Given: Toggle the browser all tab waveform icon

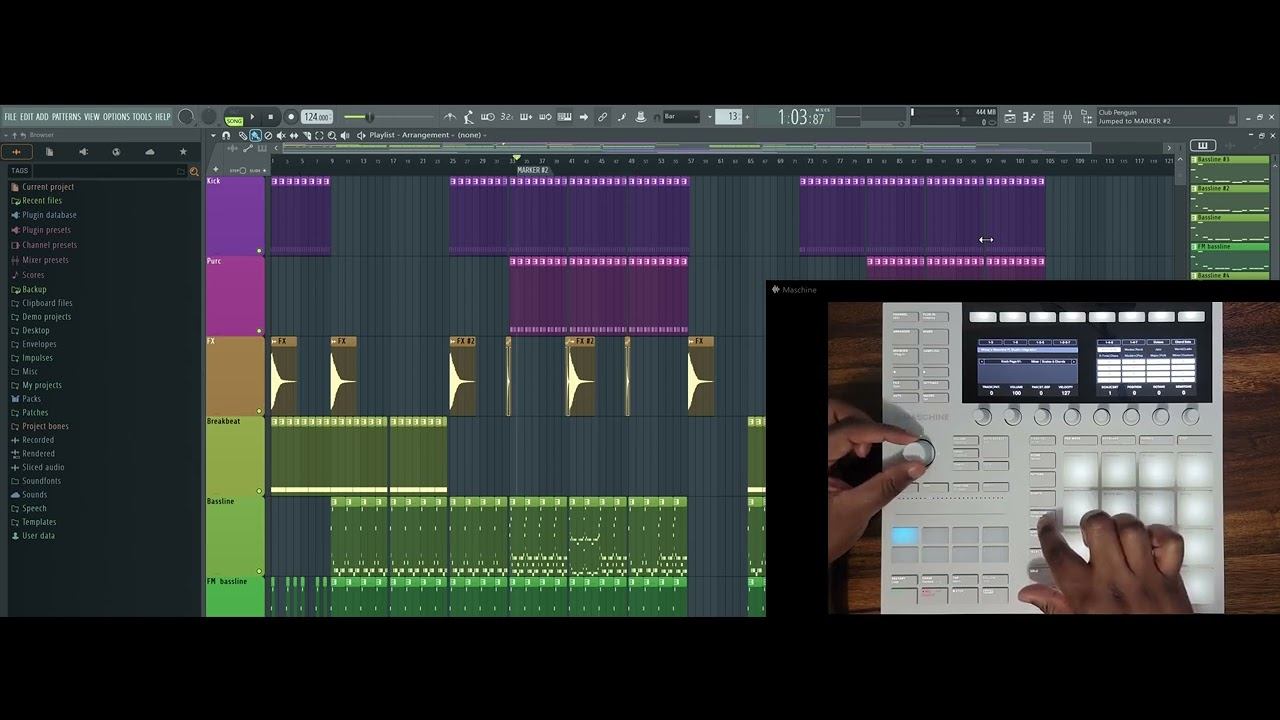Looking at the screenshot, I should click(16, 152).
